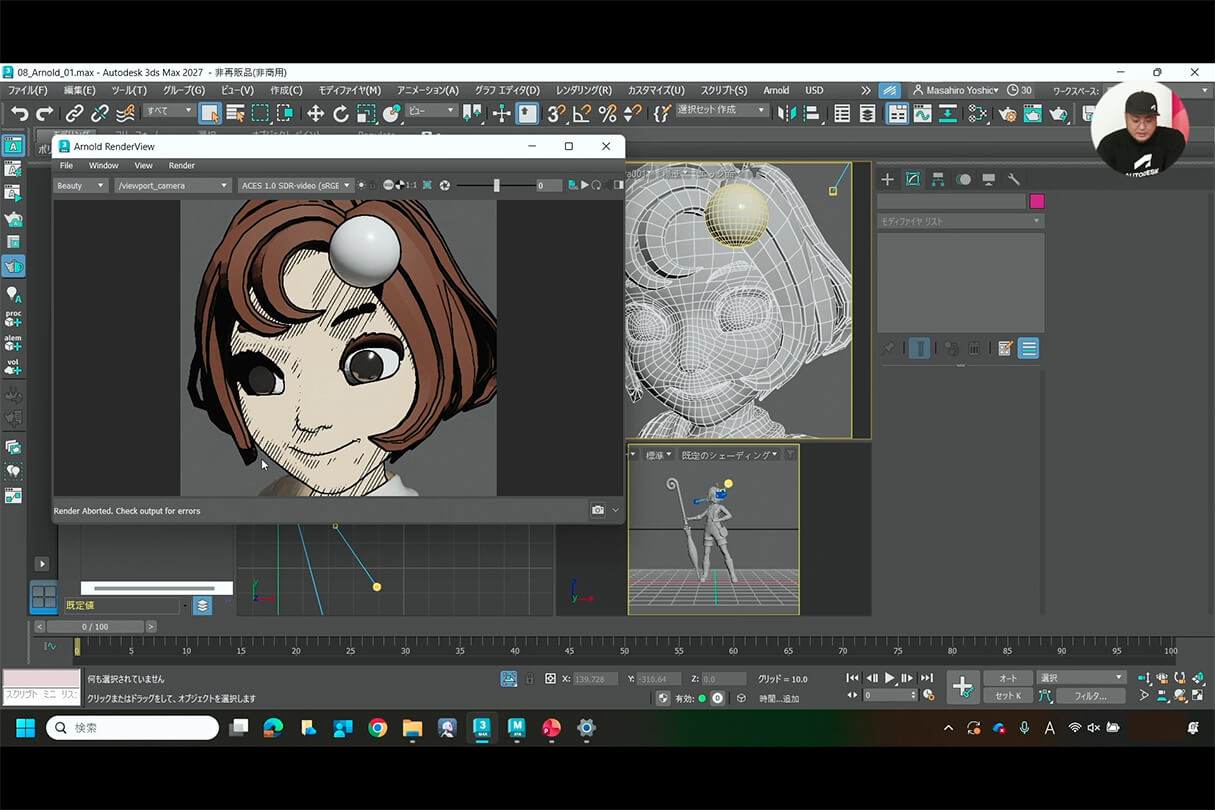Click the magenta object color swatch
Viewport: 1215px width, 810px height.
[x=1037, y=201]
